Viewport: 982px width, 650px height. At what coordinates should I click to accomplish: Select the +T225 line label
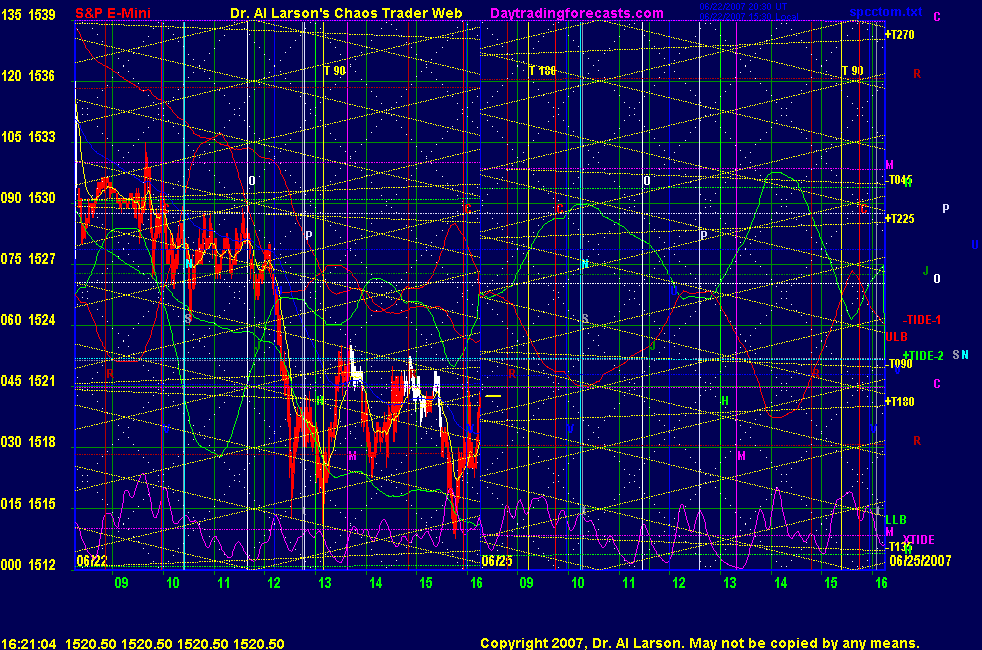[x=899, y=219]
